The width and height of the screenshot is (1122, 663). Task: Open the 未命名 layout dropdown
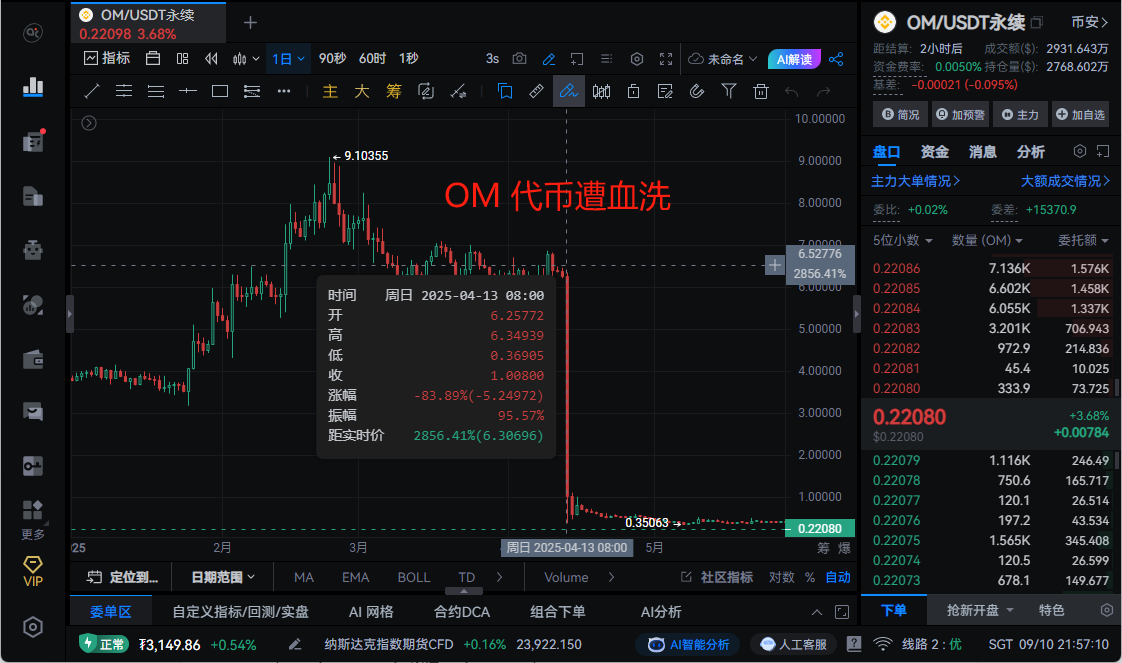click(x=723, y=59)
